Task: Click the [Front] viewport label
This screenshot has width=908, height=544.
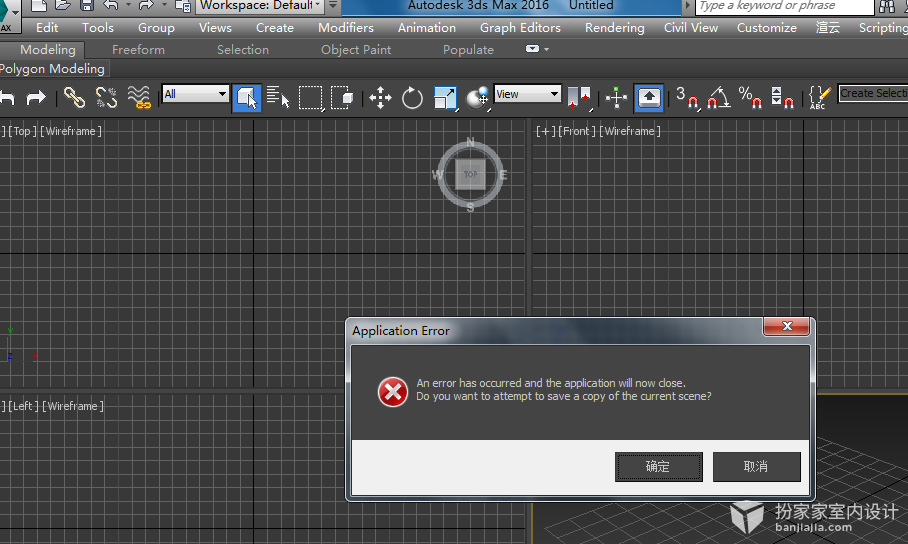Action: tap(576, 132)
